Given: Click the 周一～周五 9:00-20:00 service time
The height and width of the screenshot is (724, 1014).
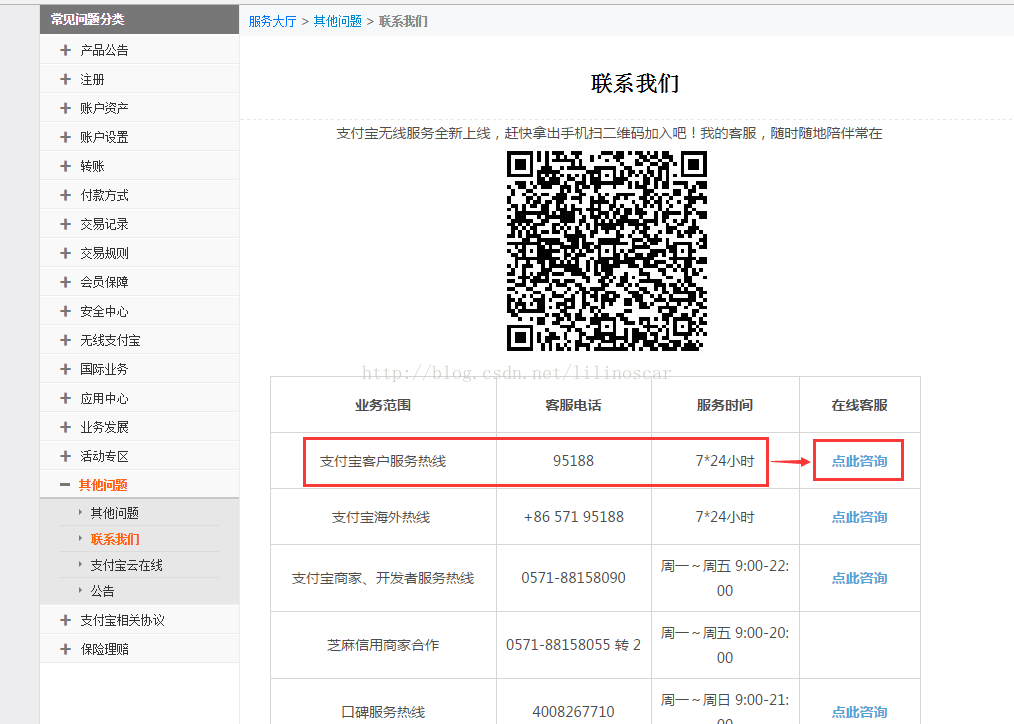Looking at the screenshot, I should click(725, 645).
